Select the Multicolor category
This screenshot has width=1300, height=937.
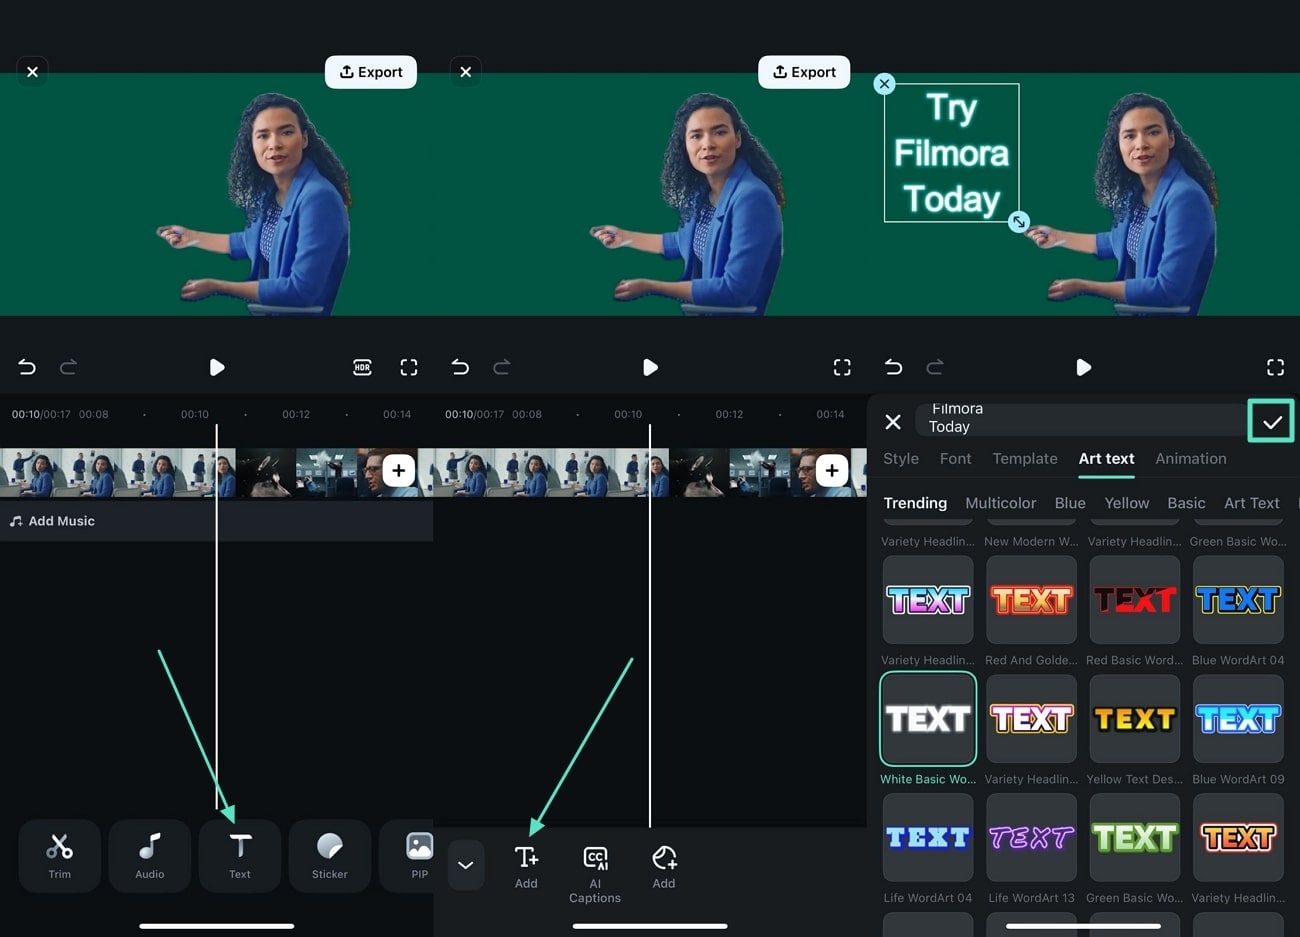pos(1000,503)
